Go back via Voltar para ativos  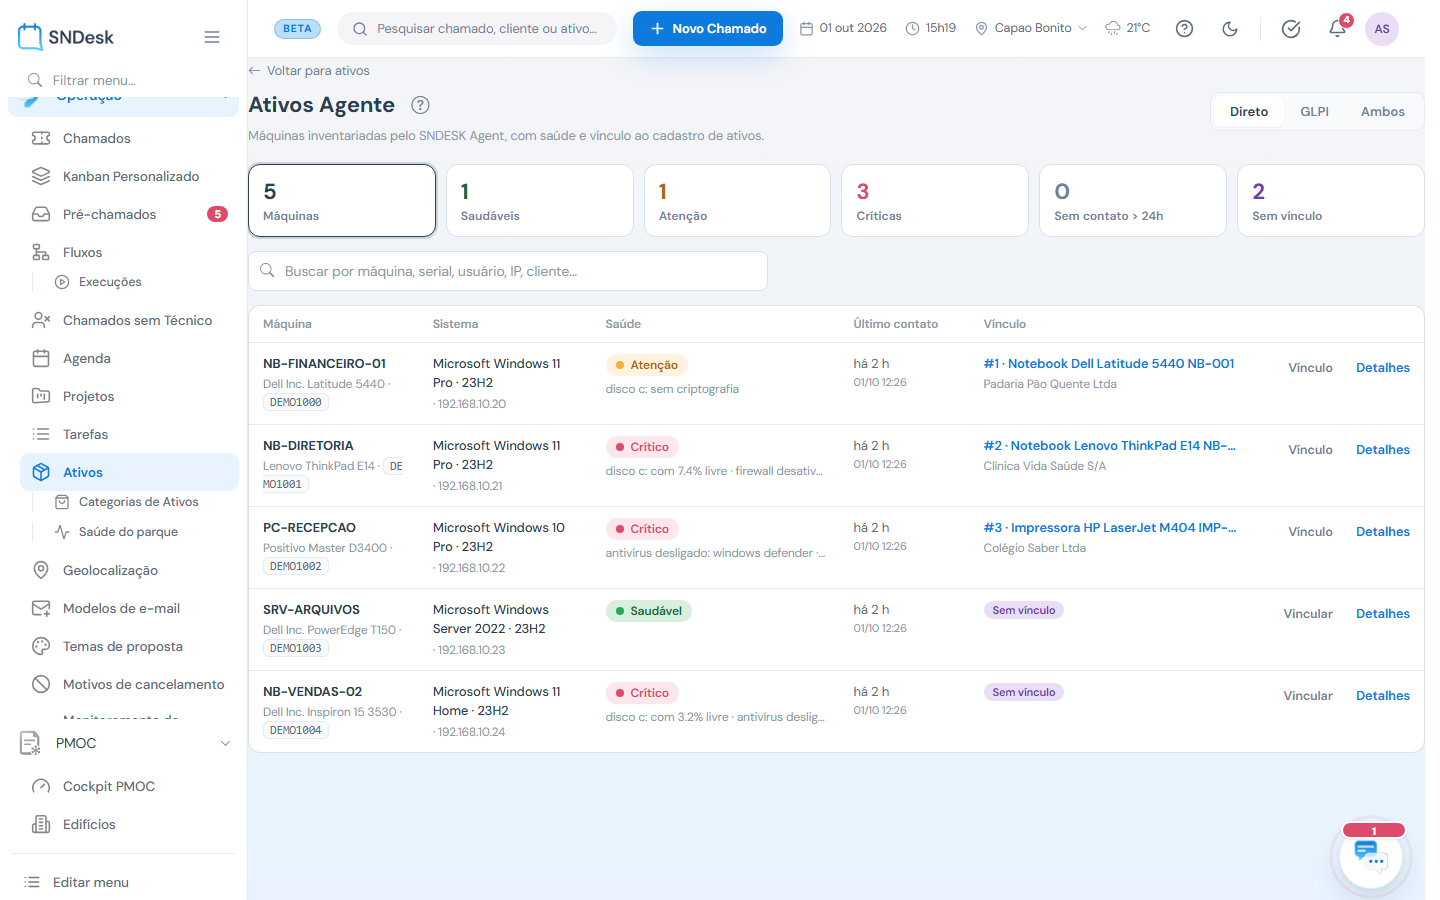pos(309,71)
